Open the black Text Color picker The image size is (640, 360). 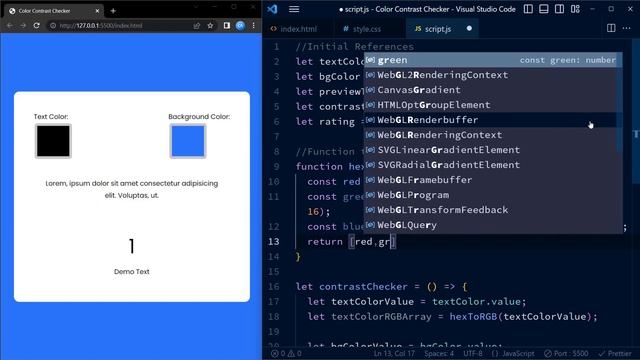(x=53, y=141)
